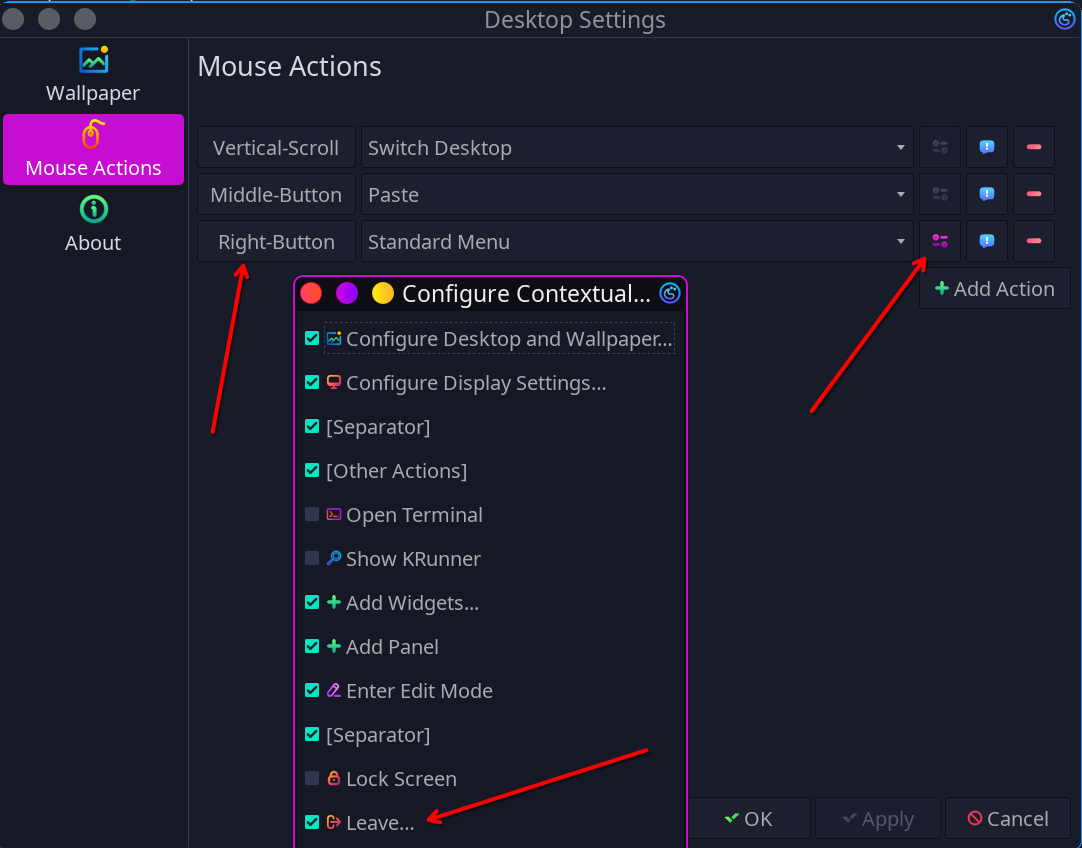
Task: Show info about the Vertical-Scroll action
Action: (987, 147)
